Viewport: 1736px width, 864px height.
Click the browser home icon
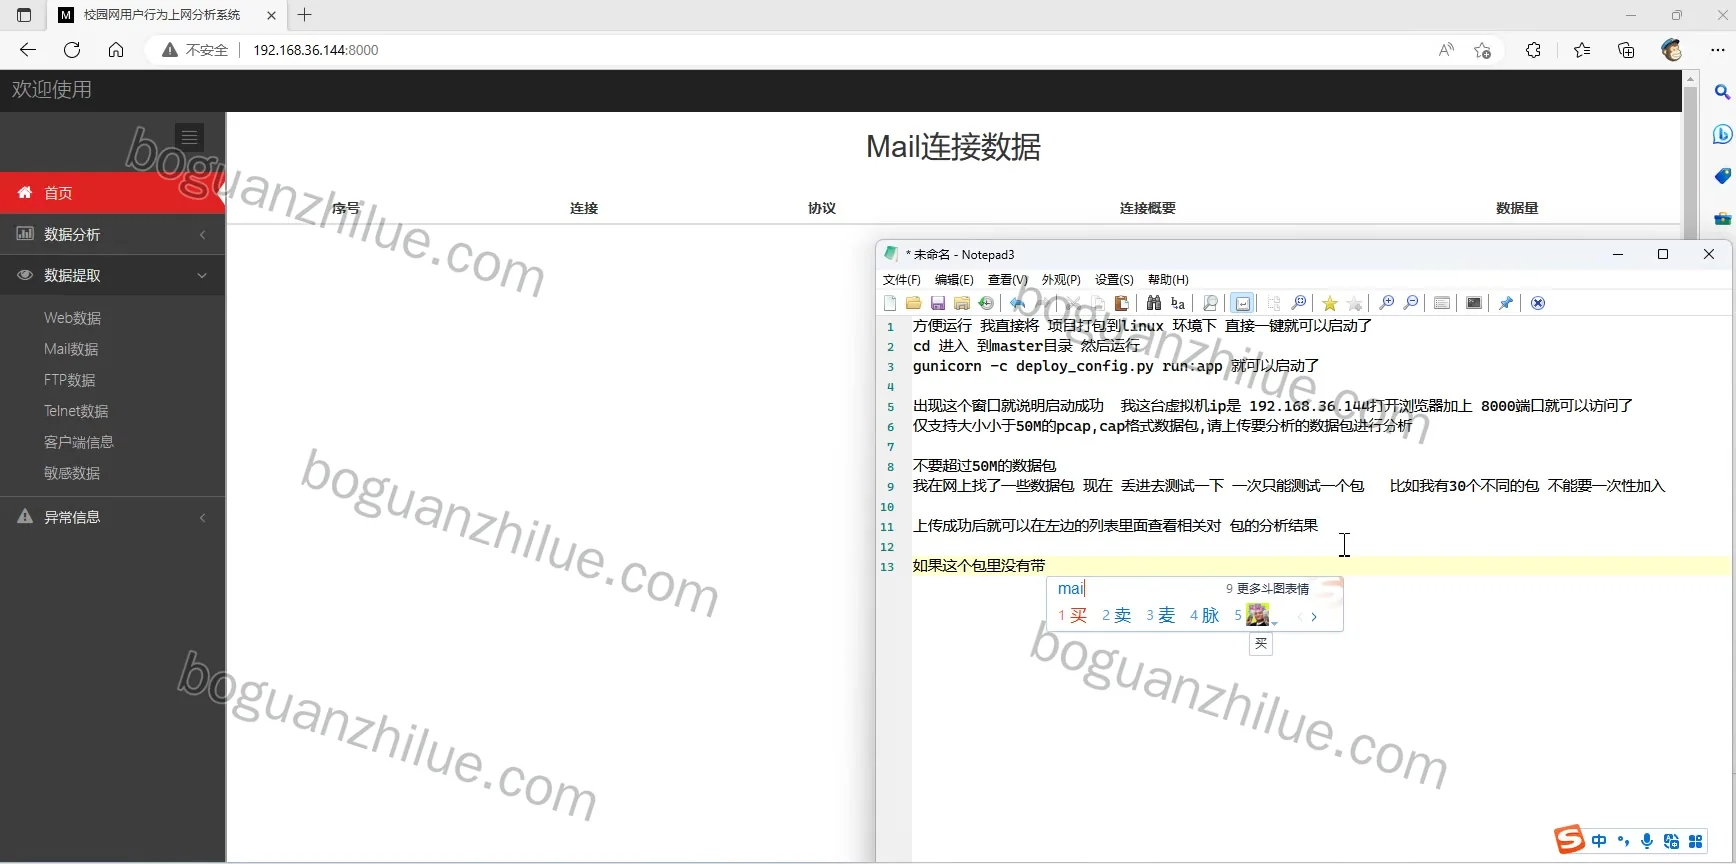click(116, 50)
